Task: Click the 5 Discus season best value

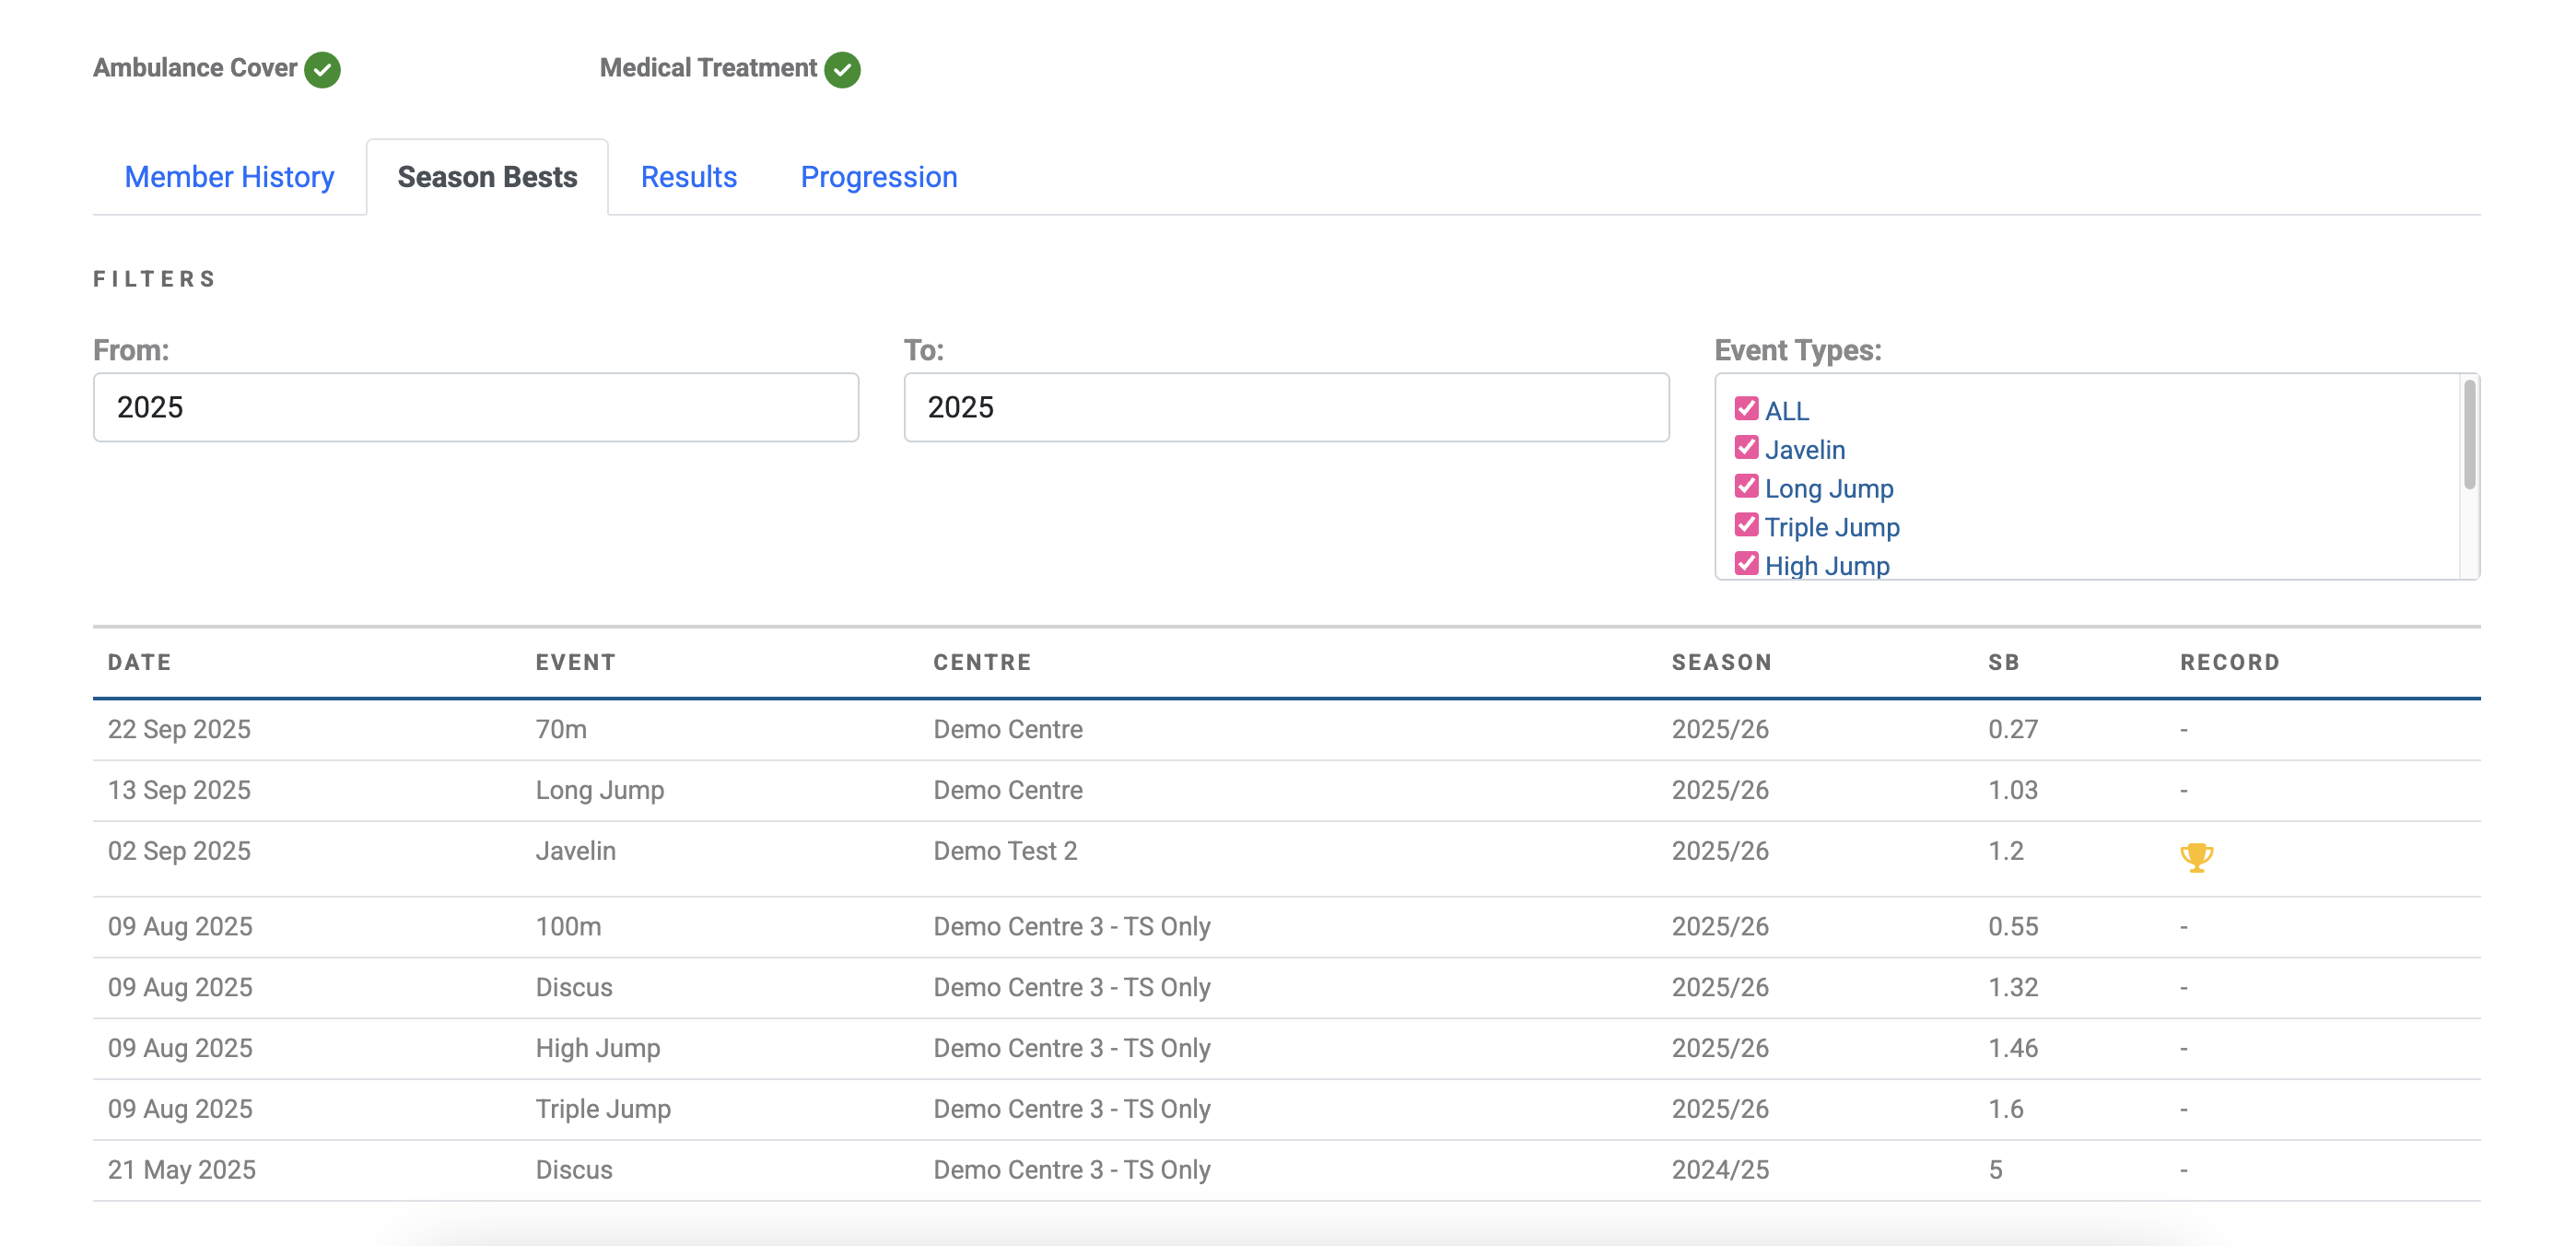Action: click(x=1996, y=1170)
